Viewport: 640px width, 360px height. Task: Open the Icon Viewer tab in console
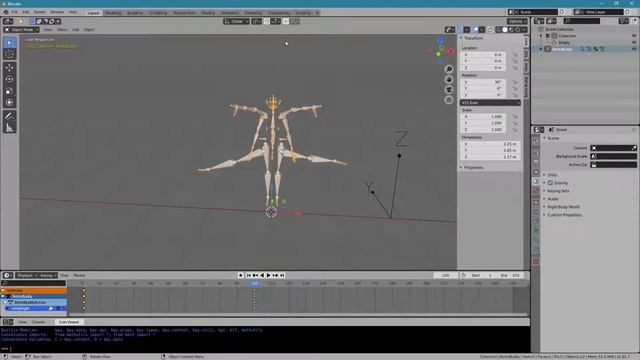pyautogui.click(x=69, y=322)
